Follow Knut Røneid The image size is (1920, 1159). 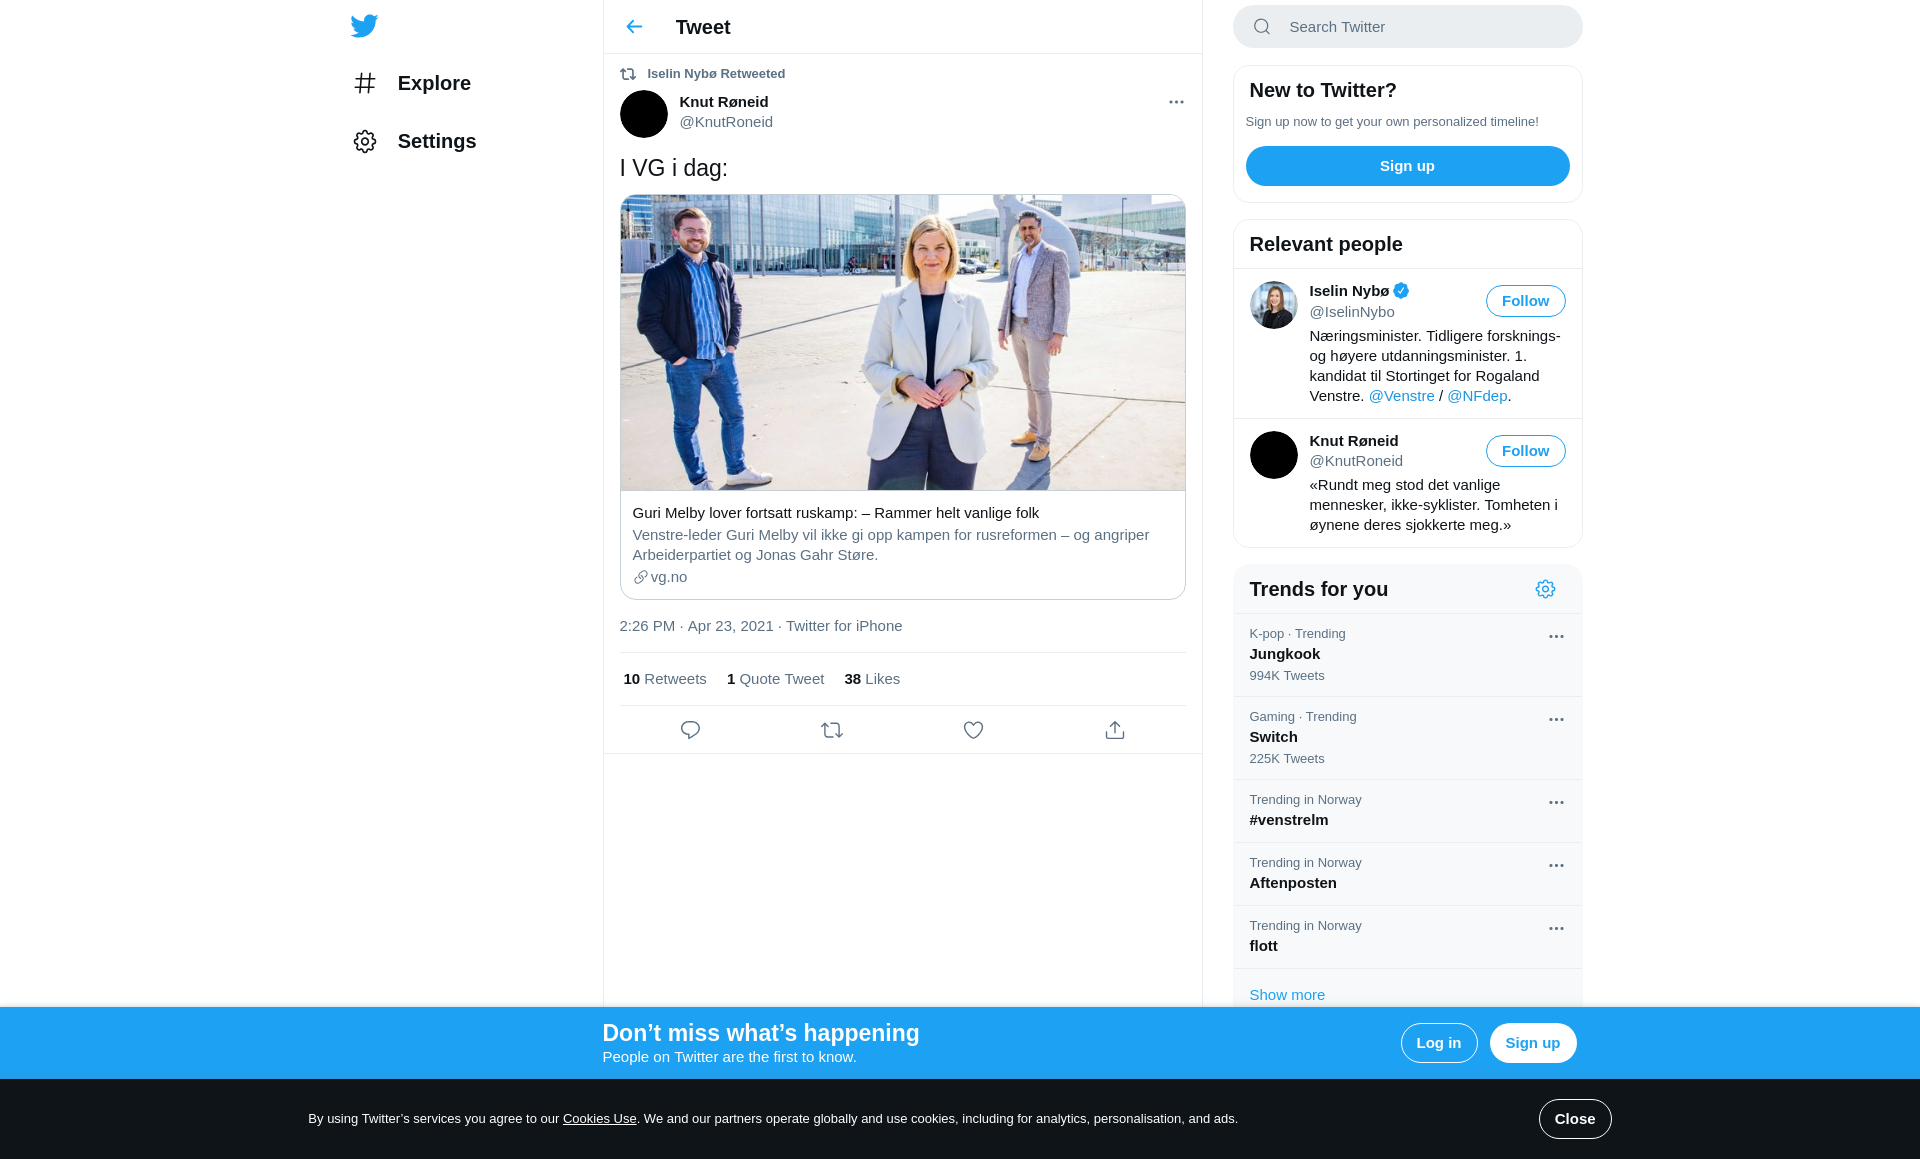tap(1525, 451)
